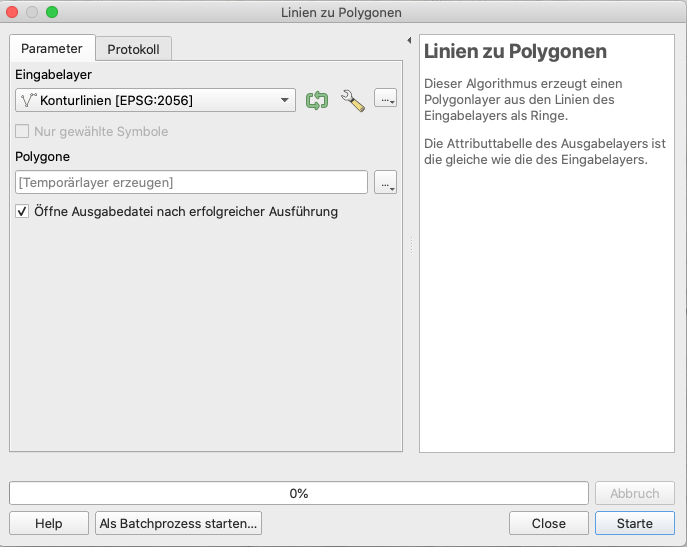Click the browse button beside the Polygone field

click(386, 182)
